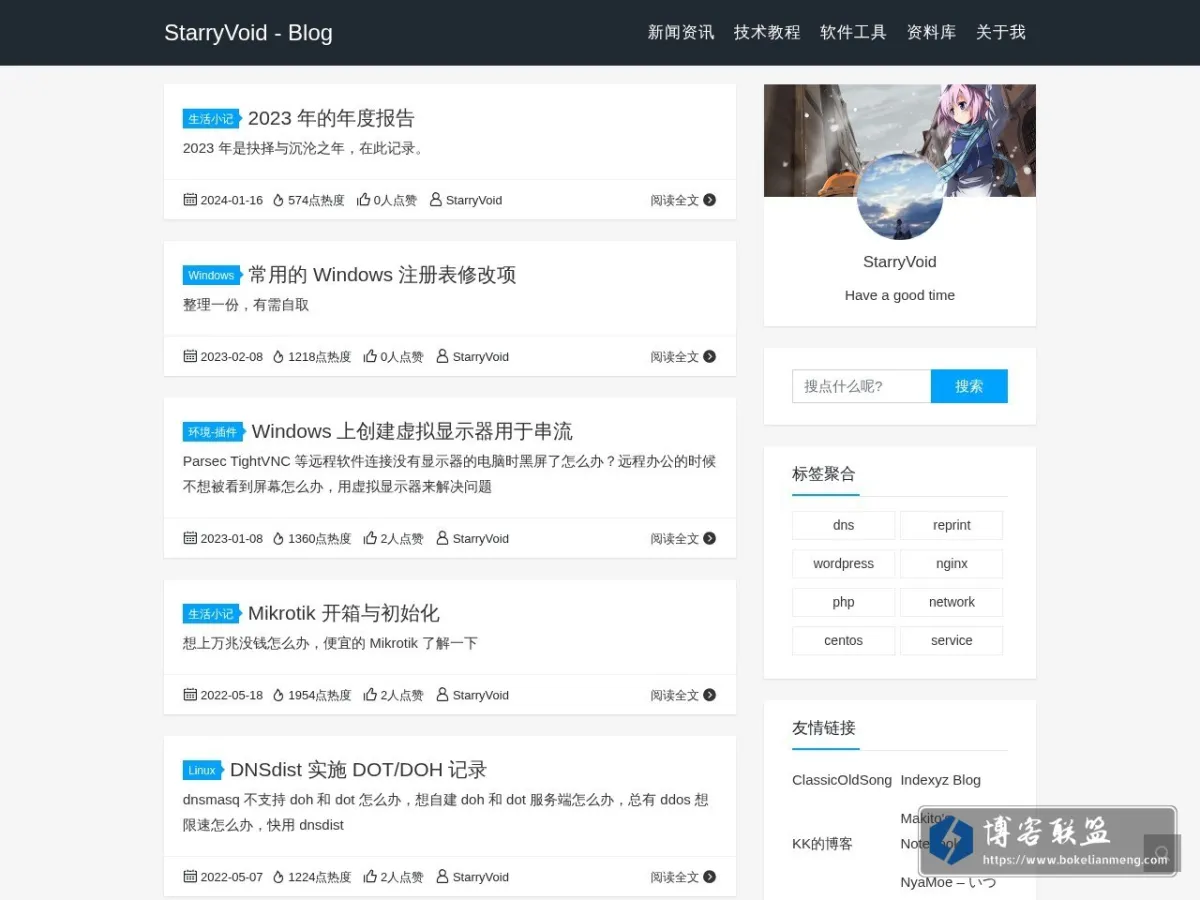The image size is (1200, 900).
Task: Click the blue 搜索 button
Action: point(969,386)
